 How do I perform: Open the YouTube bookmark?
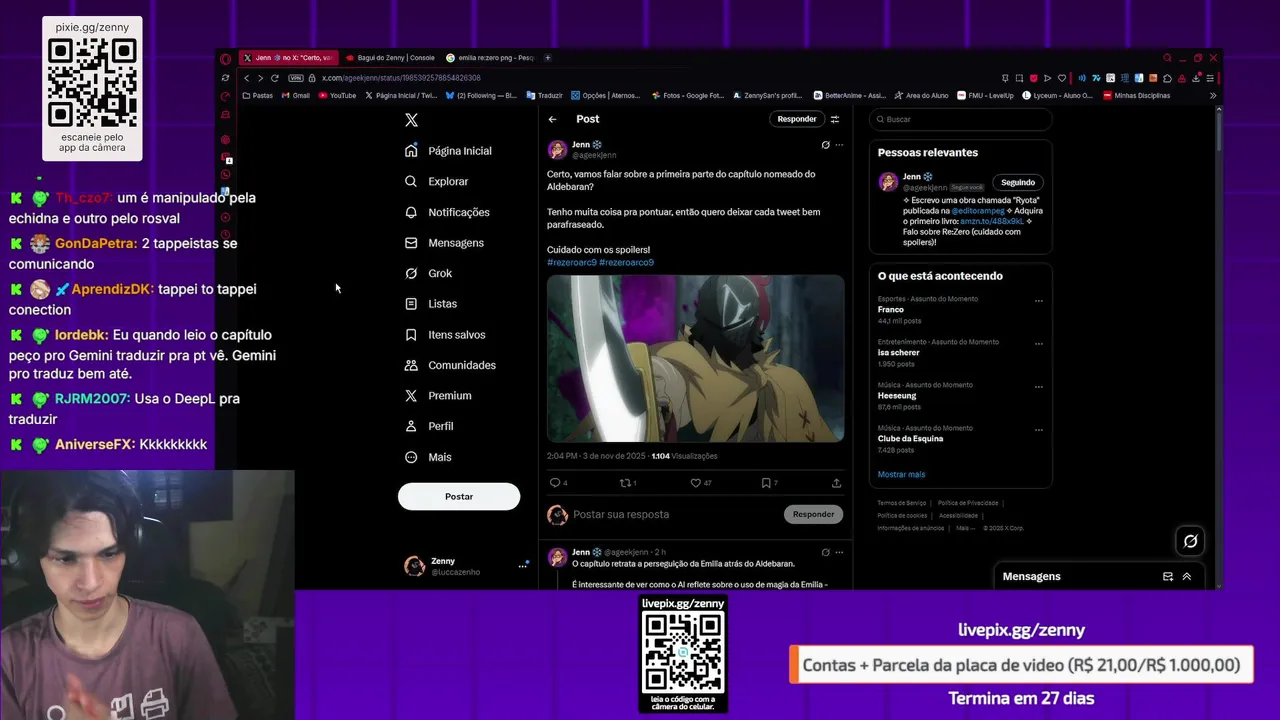tap(338, 96)
